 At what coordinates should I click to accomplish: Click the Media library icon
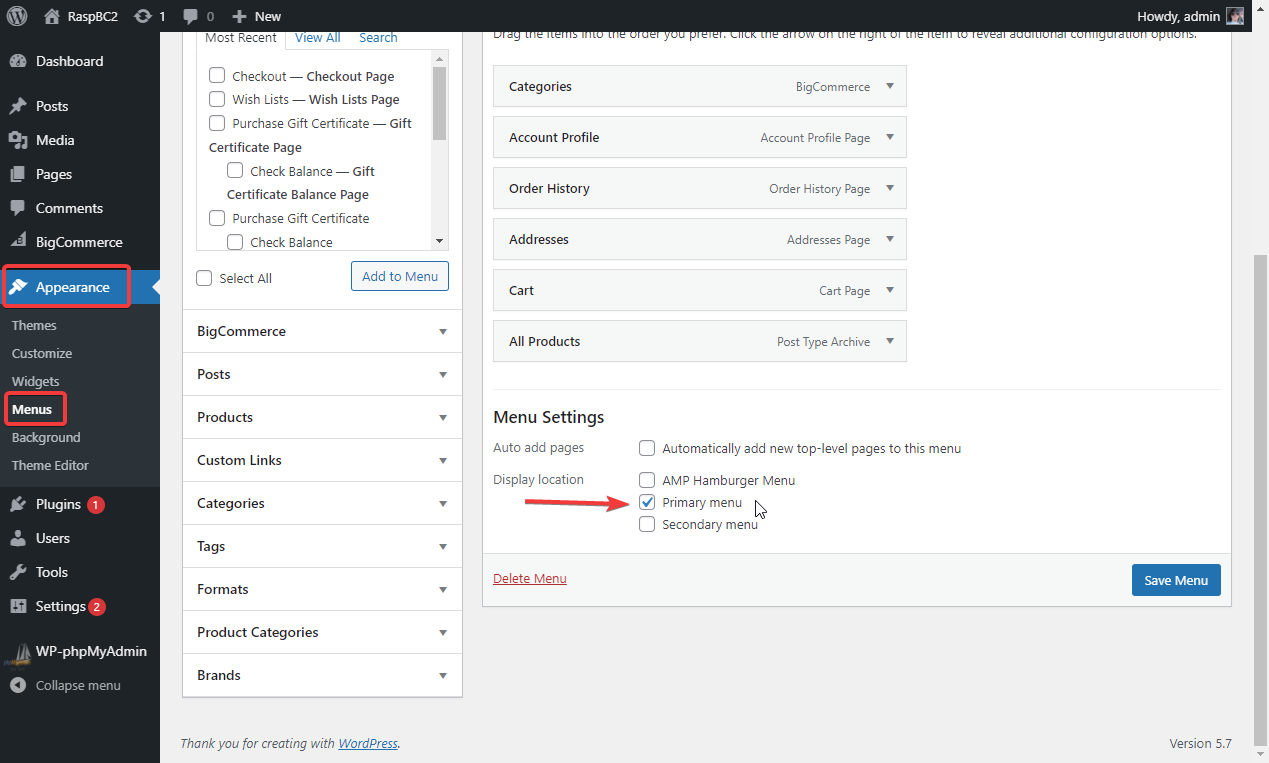18,140
